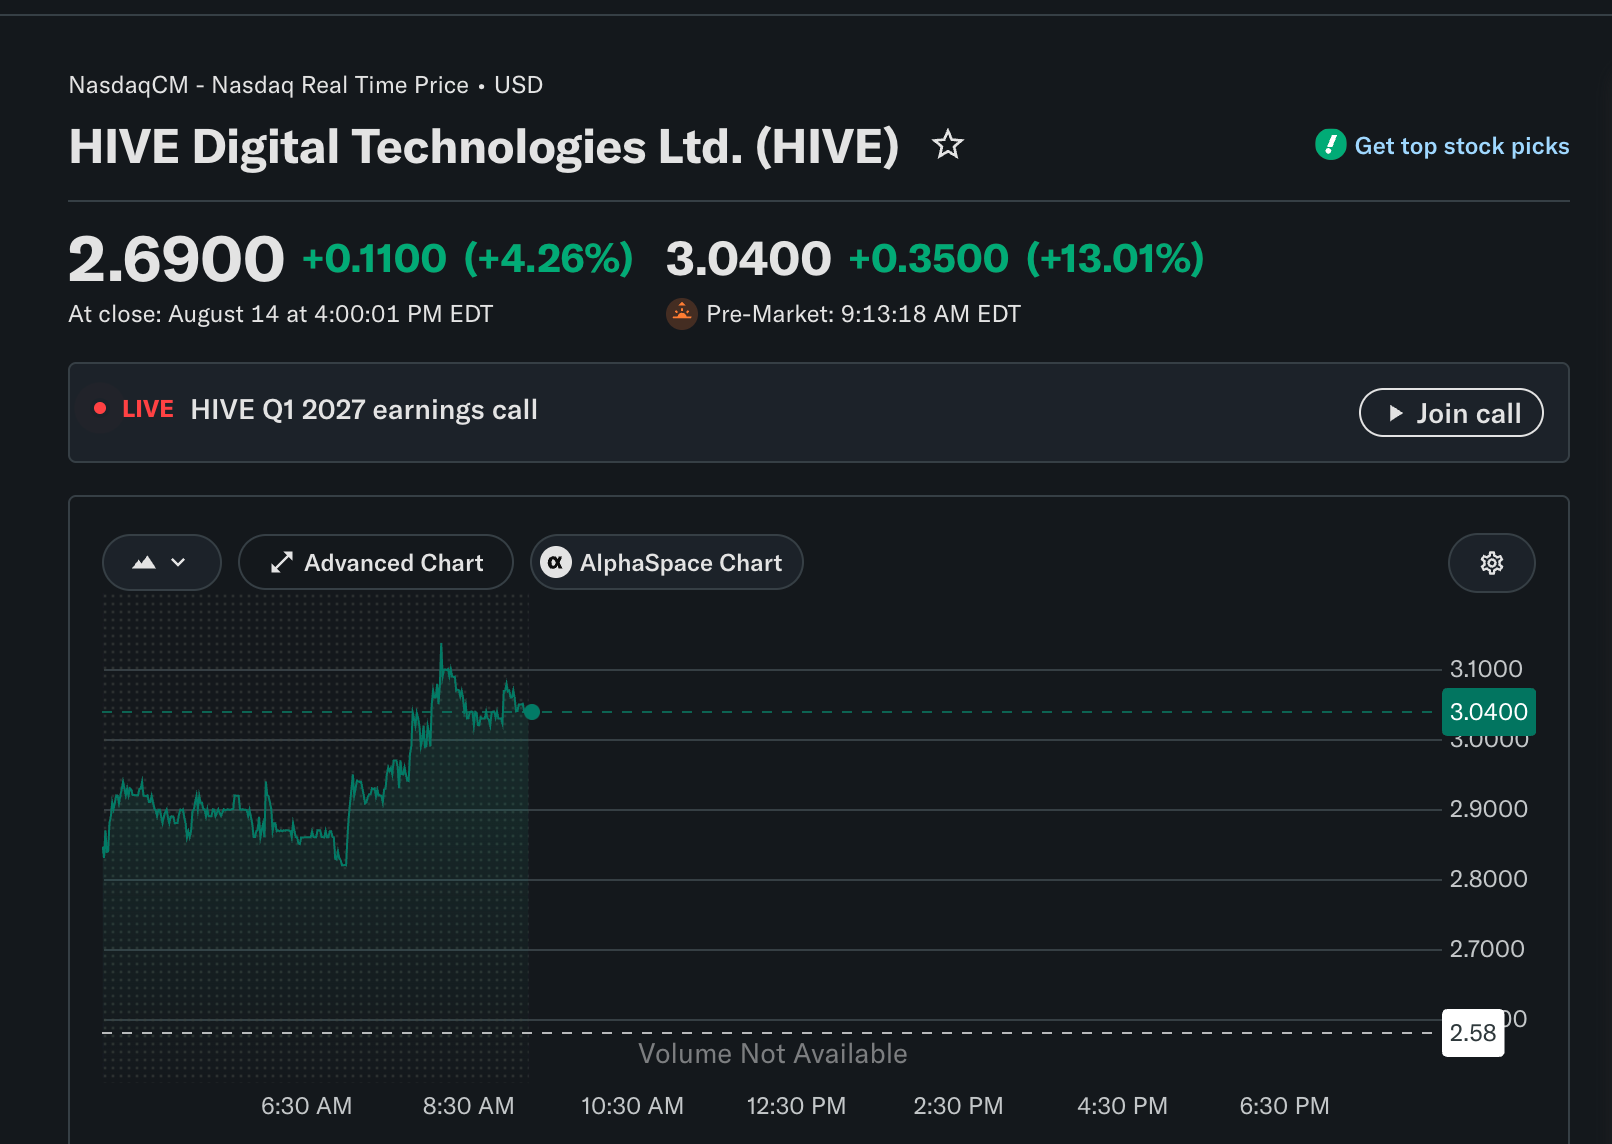Select the current price marker dot on chart
Screen dimensions: 1612x1144
[532, 712]
